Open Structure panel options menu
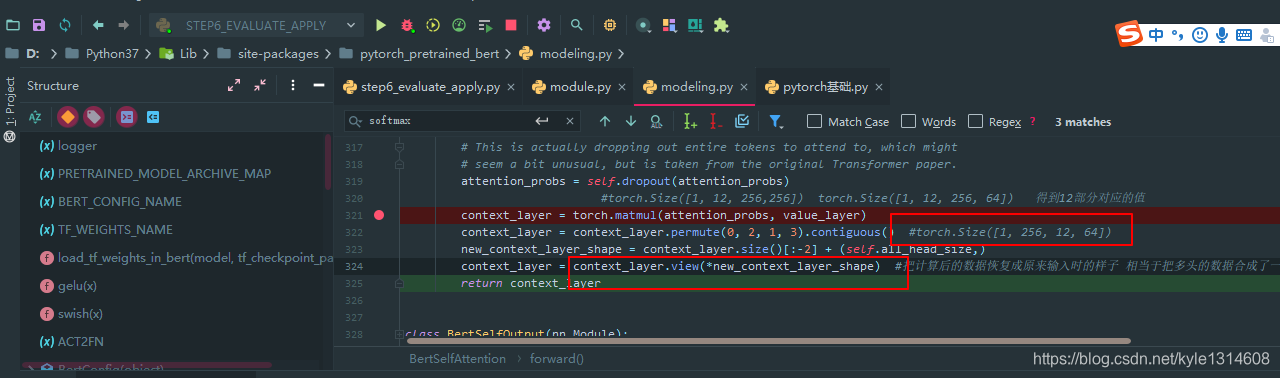This screenshot has height=378, width=1280. pyautogui.click(x=293, y=86)
